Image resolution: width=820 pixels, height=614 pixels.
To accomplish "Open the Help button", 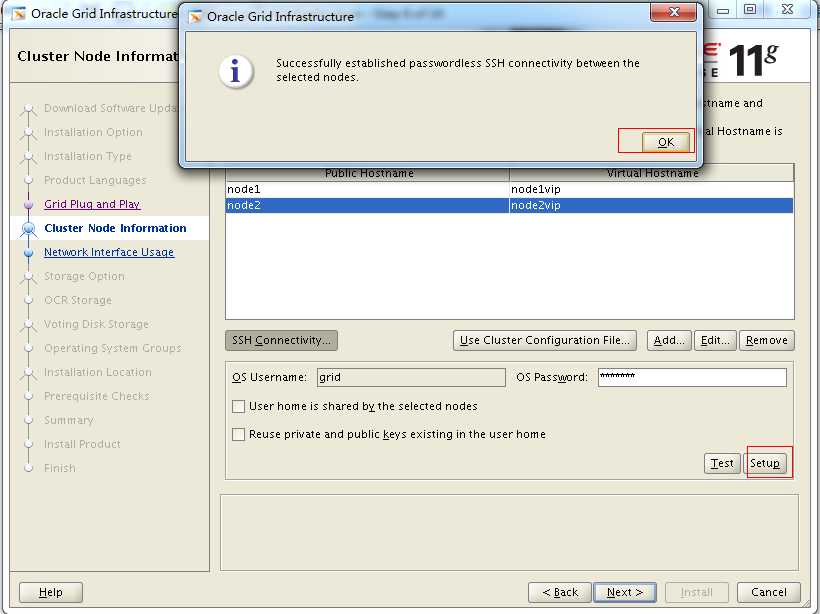I will (51, 592).
